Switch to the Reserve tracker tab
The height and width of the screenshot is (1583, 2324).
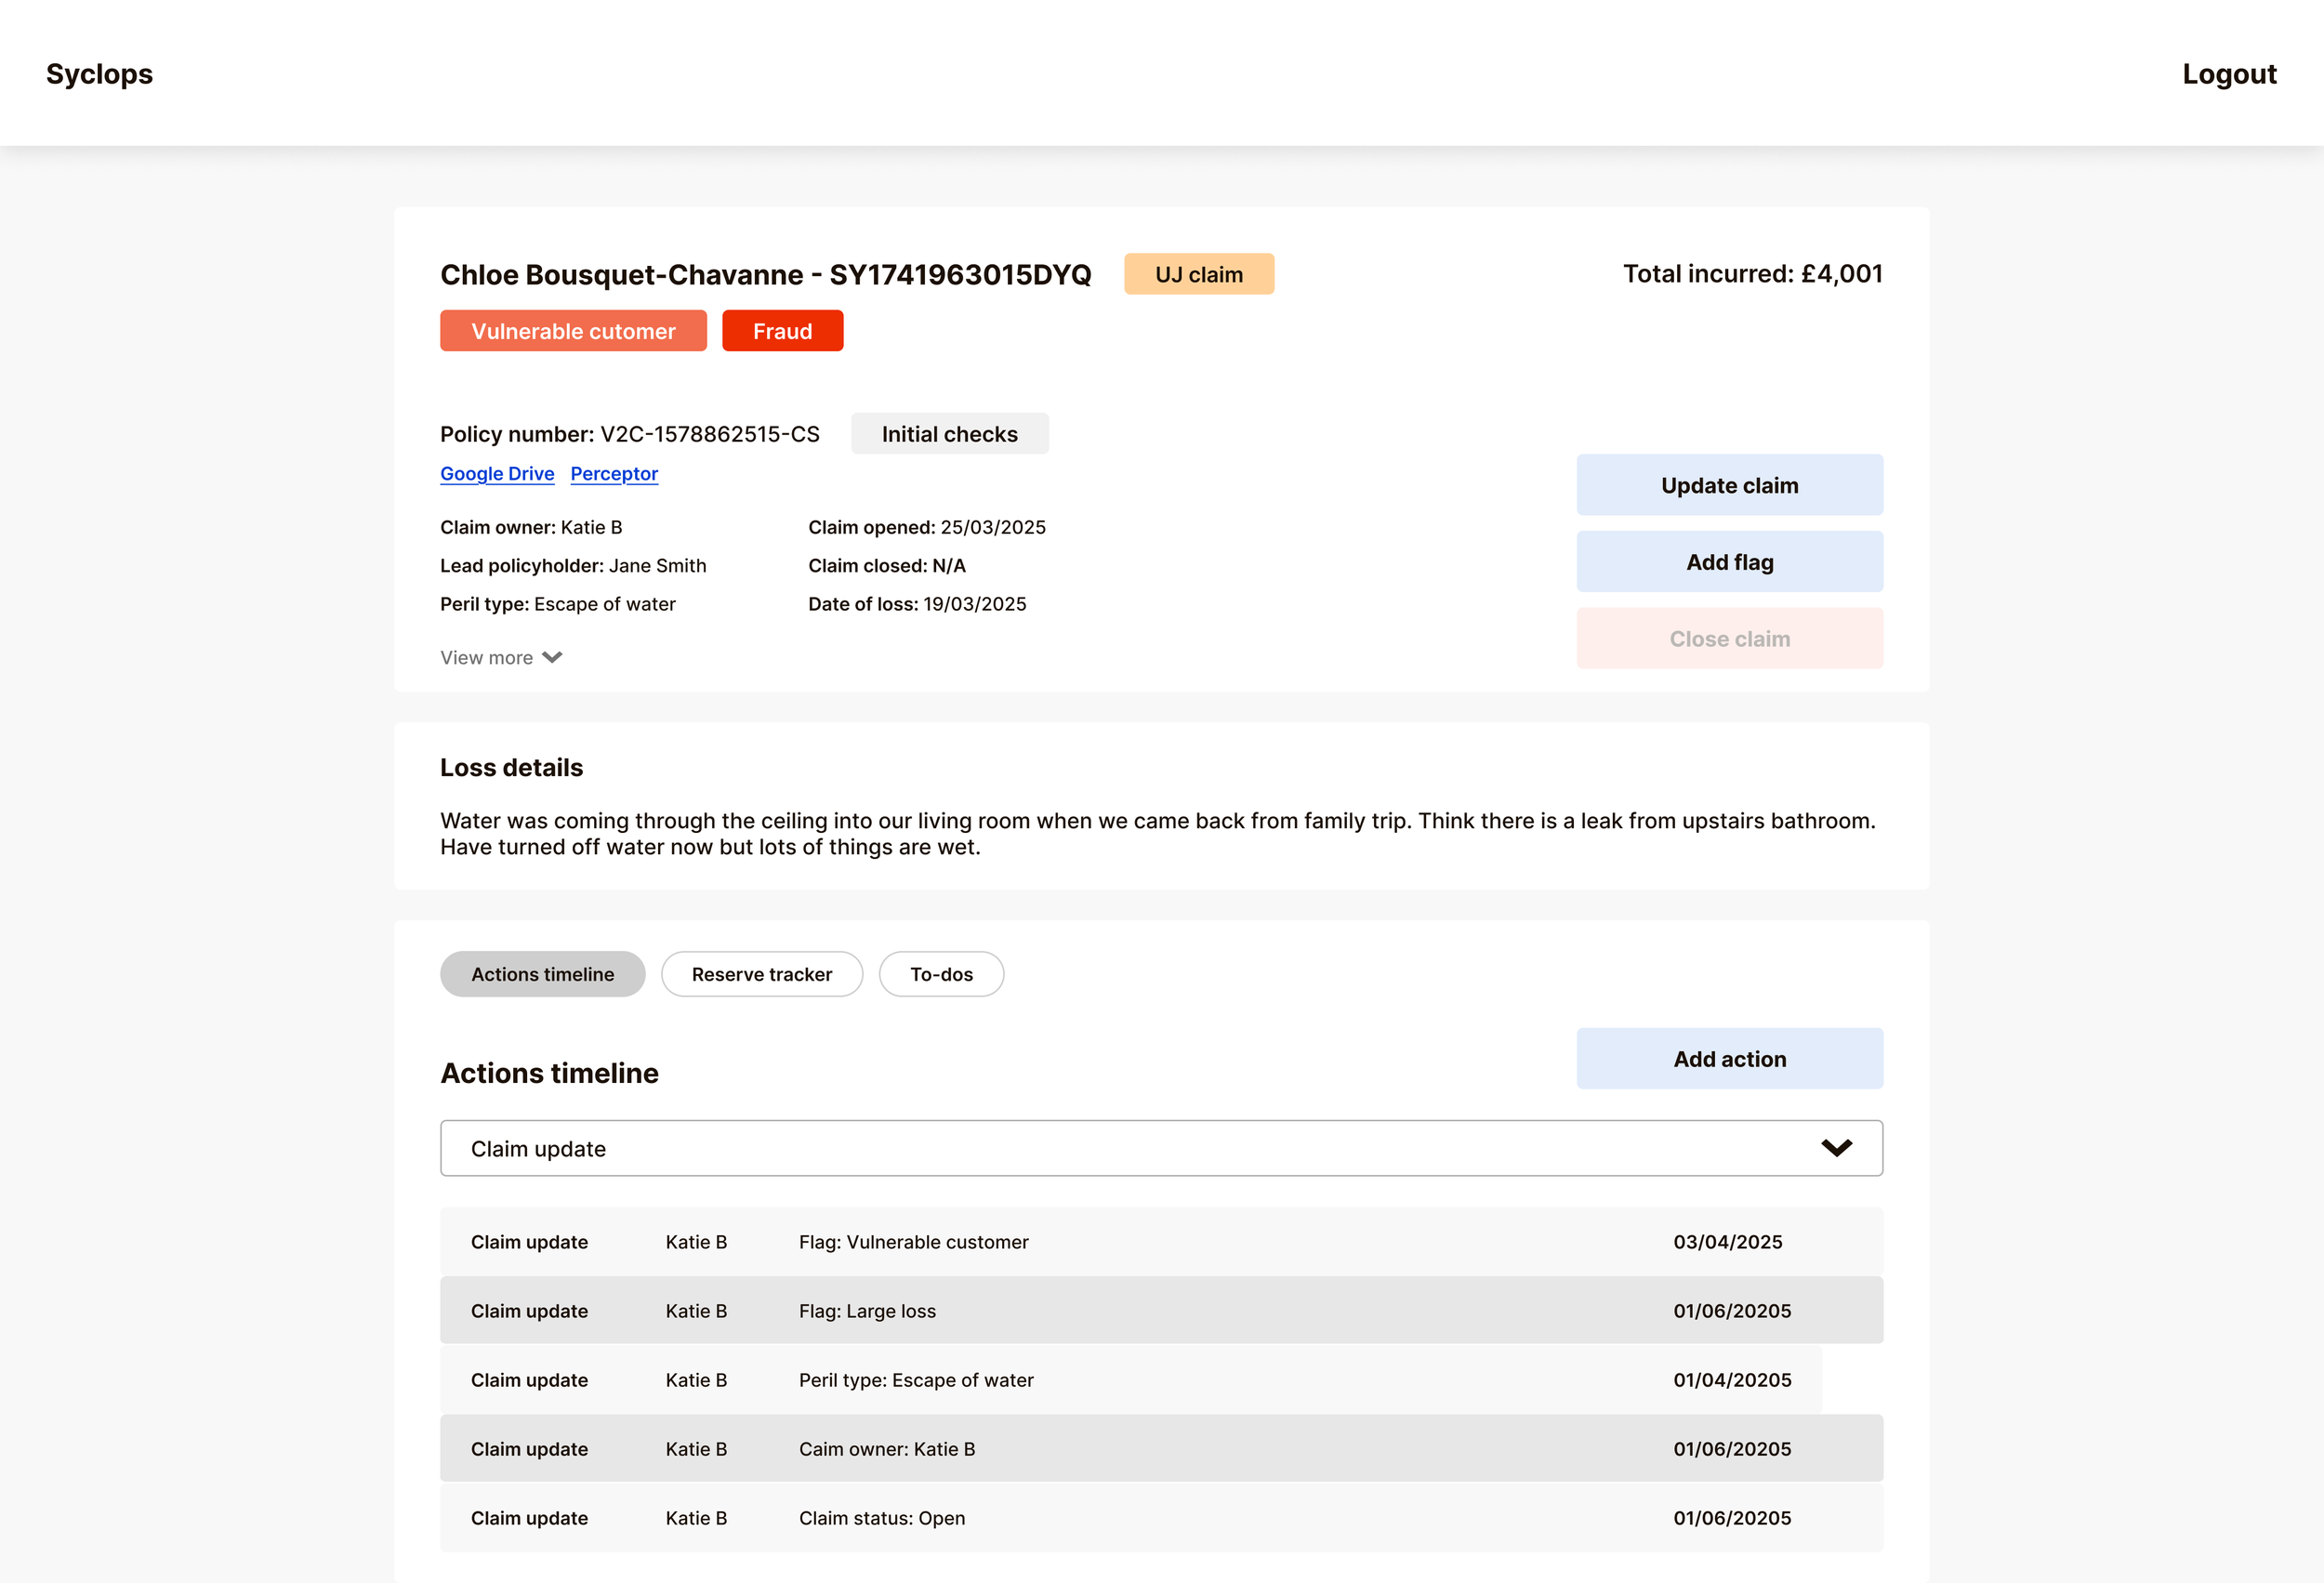point(761,974)
